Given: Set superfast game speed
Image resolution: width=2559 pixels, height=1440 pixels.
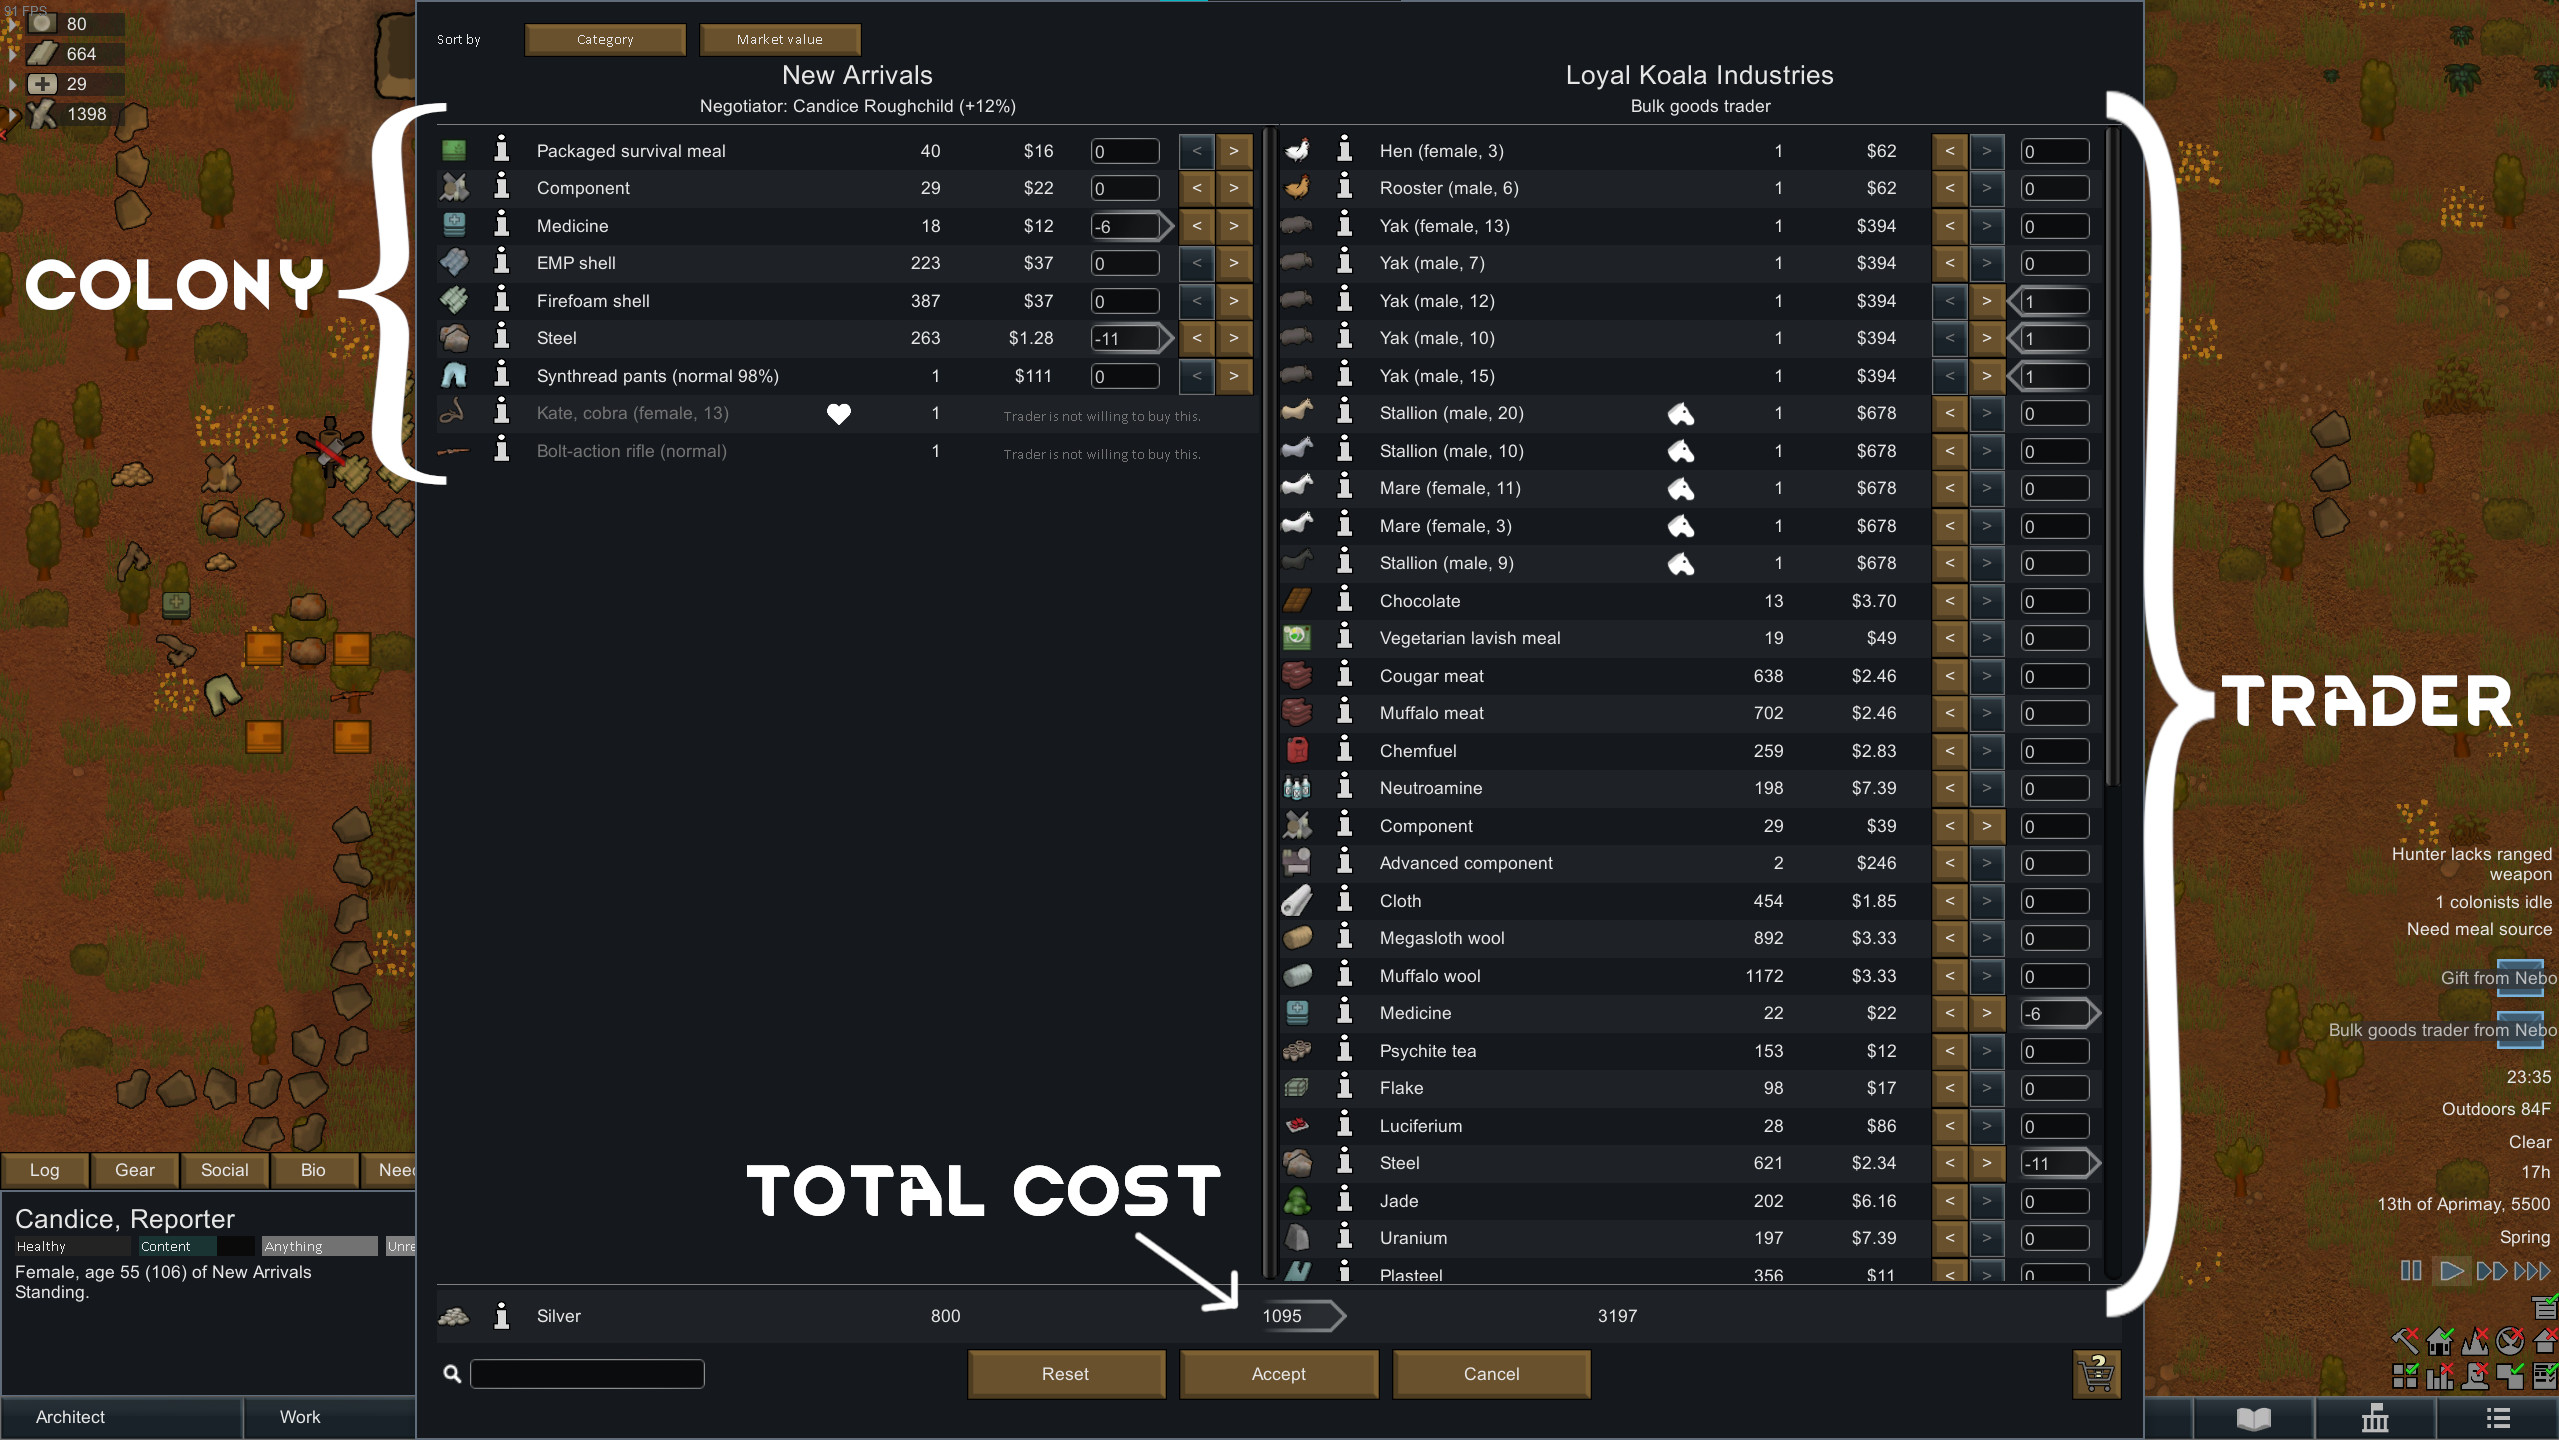Looking at the screenshot, I should click(2532, 1271).
